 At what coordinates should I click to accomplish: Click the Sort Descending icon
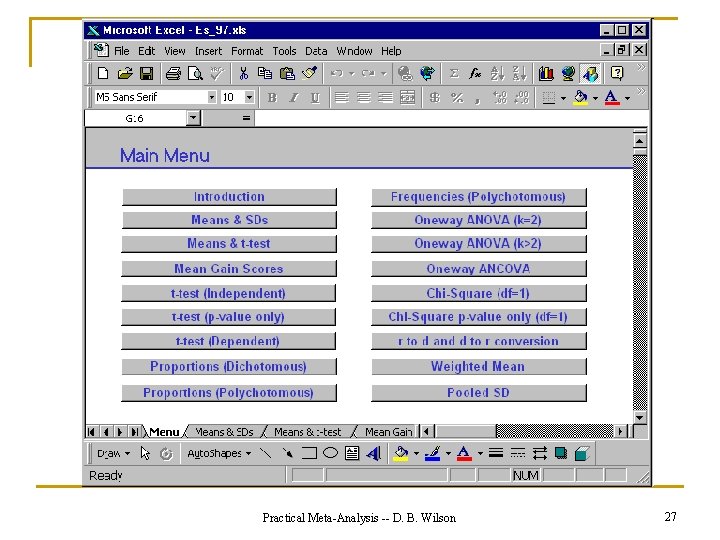(x=520, y=73)
